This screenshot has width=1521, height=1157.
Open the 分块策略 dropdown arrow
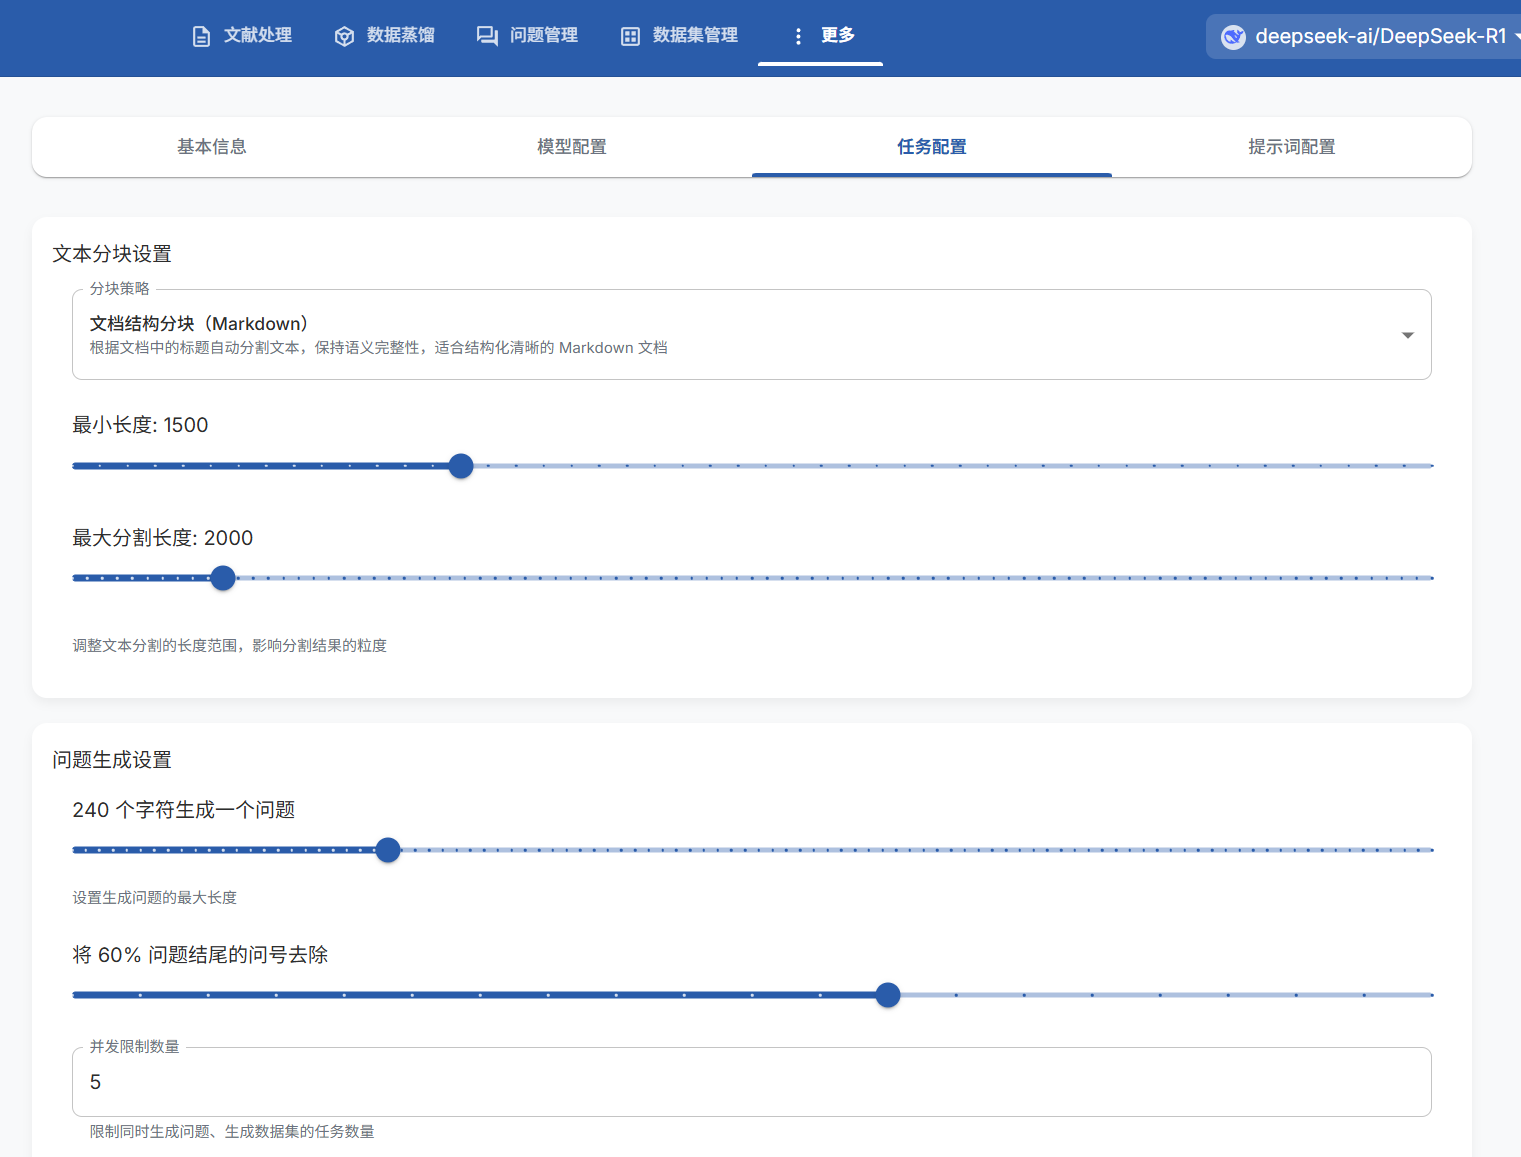pos(1407,335)
